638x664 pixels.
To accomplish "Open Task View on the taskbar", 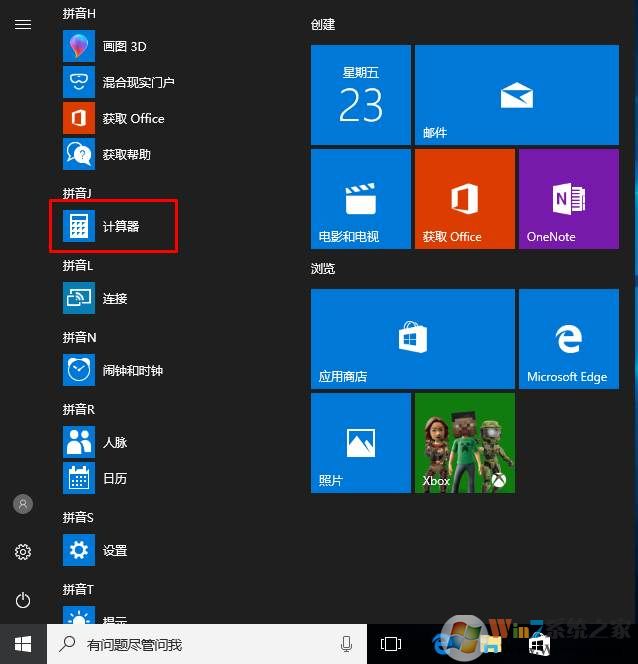I will coord(391,644).
